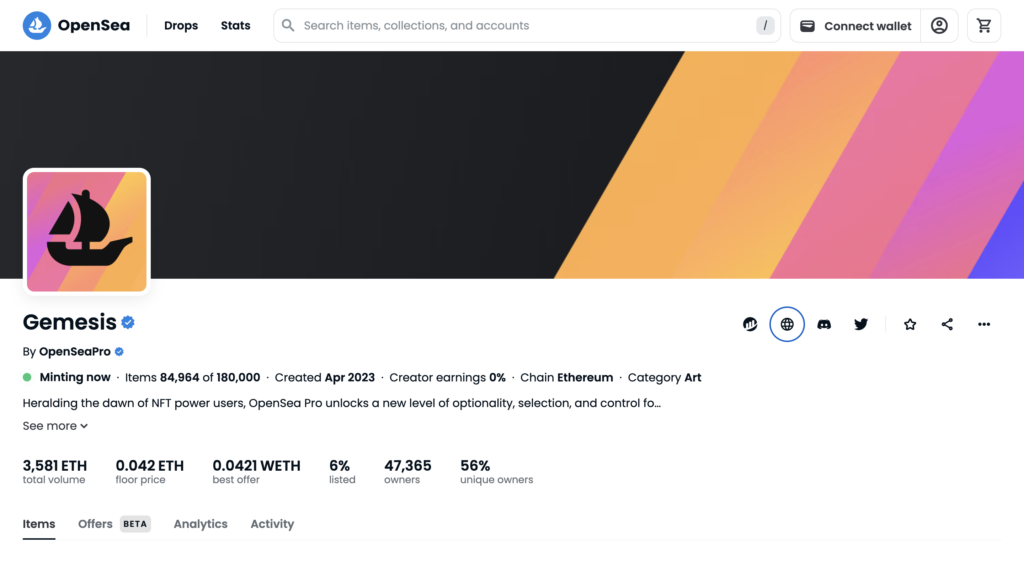Open the shopping cart

pos(984,25)
